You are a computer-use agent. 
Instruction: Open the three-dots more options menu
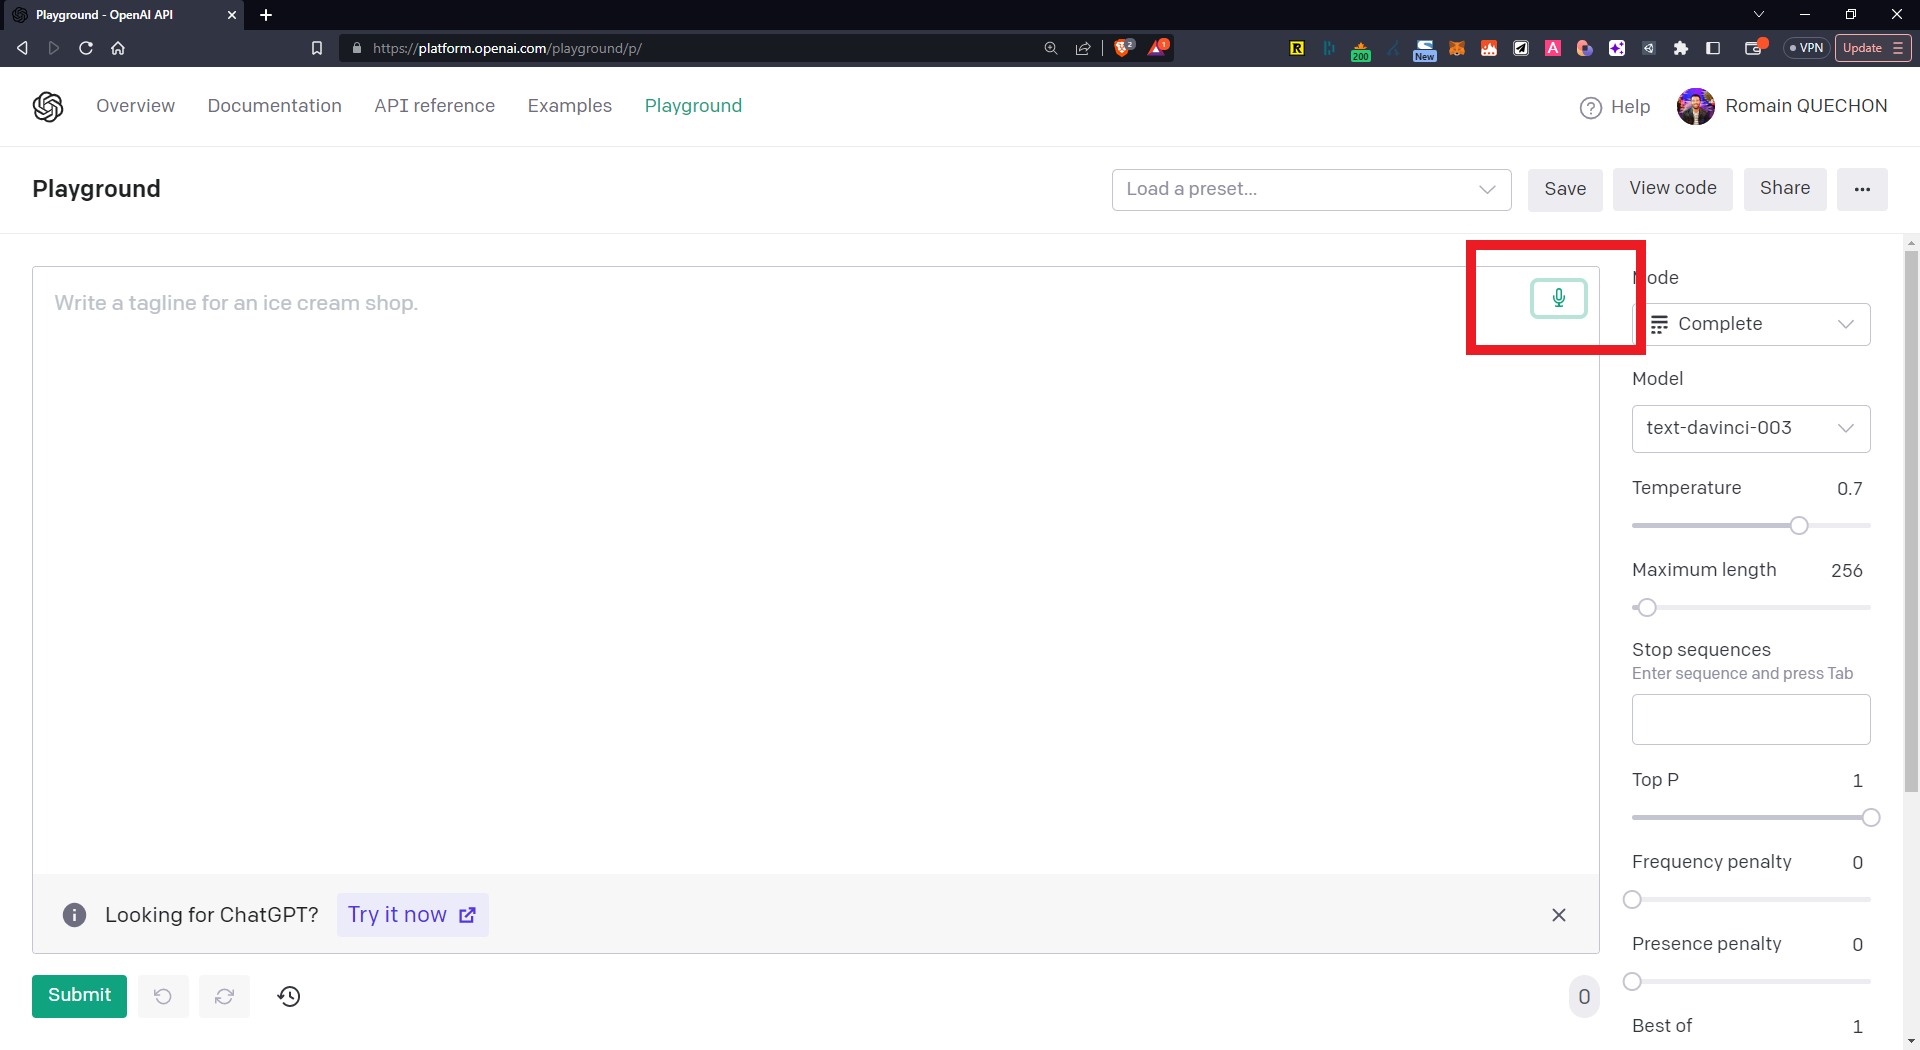click(1861, 189)
